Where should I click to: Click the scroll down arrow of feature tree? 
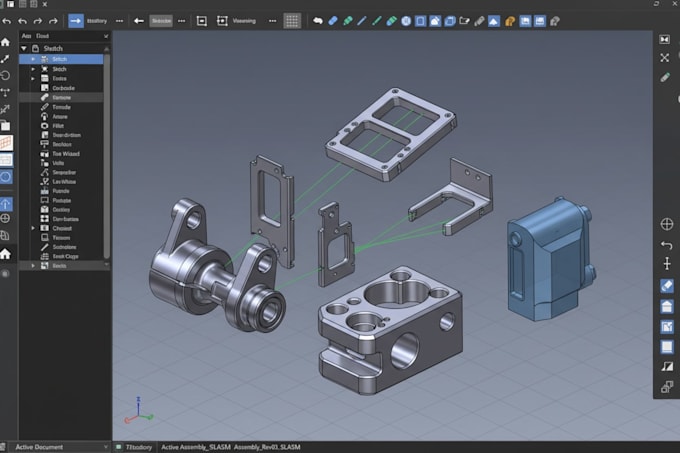[107, 264]
